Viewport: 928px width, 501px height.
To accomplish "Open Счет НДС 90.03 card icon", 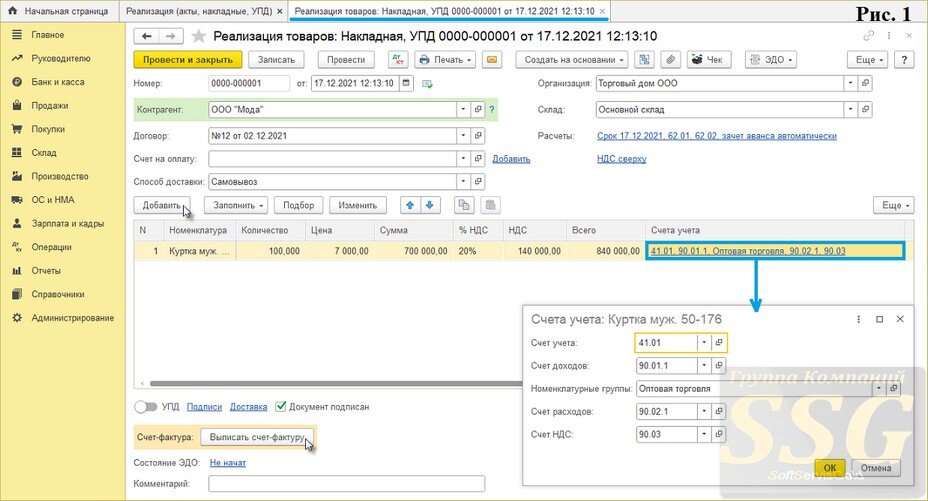I will (x=718, y=434).
